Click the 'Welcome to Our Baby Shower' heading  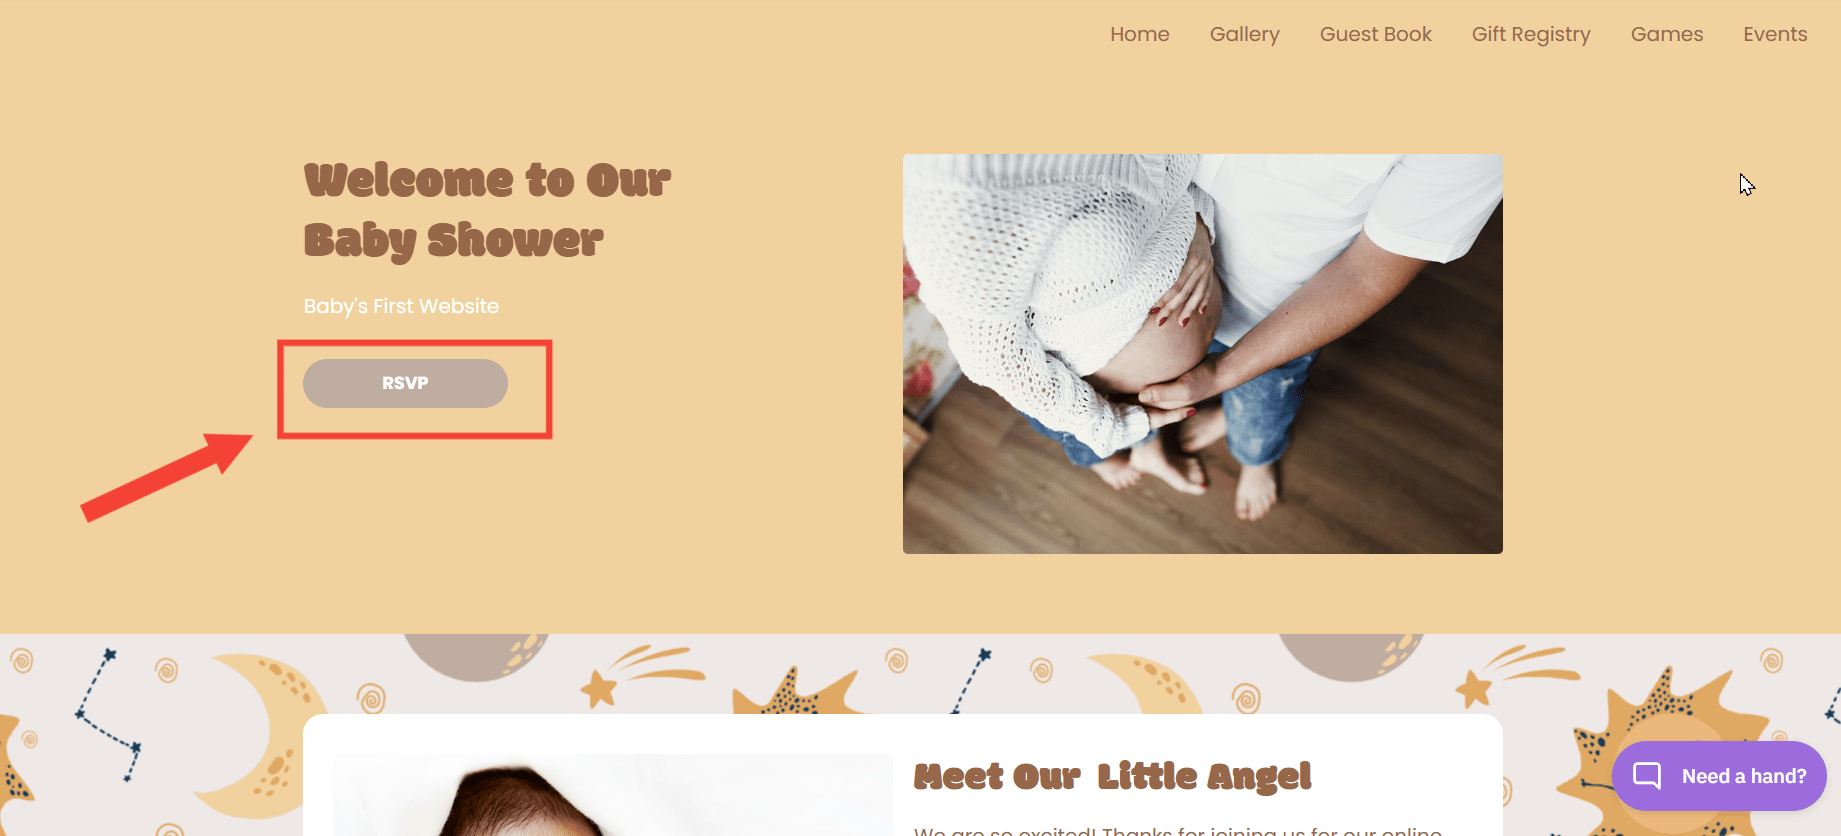click(x=487, y=210)
